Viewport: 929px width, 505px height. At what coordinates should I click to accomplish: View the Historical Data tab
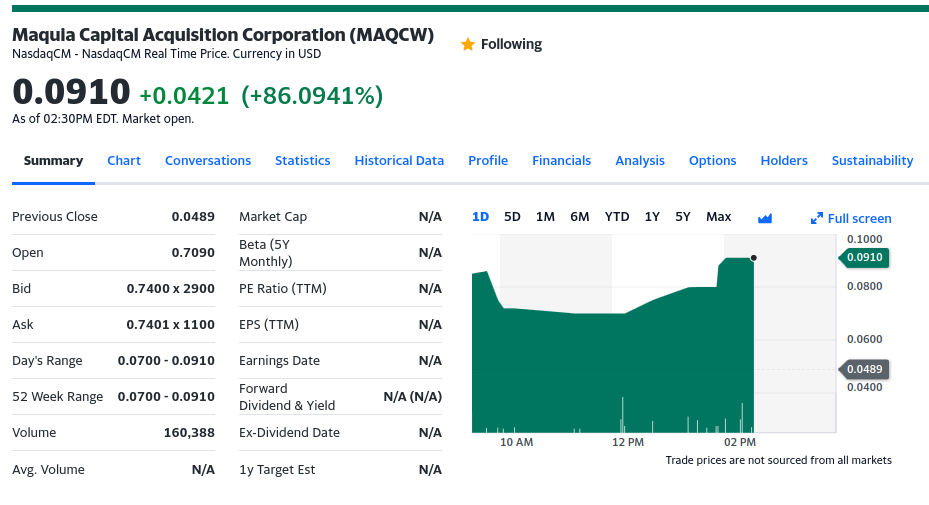click(x=399, y=161)
